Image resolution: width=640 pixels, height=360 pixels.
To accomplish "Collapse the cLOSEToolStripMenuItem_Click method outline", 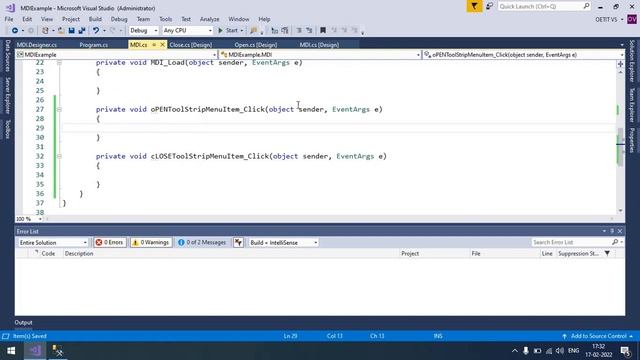I will tap(59, 156).
